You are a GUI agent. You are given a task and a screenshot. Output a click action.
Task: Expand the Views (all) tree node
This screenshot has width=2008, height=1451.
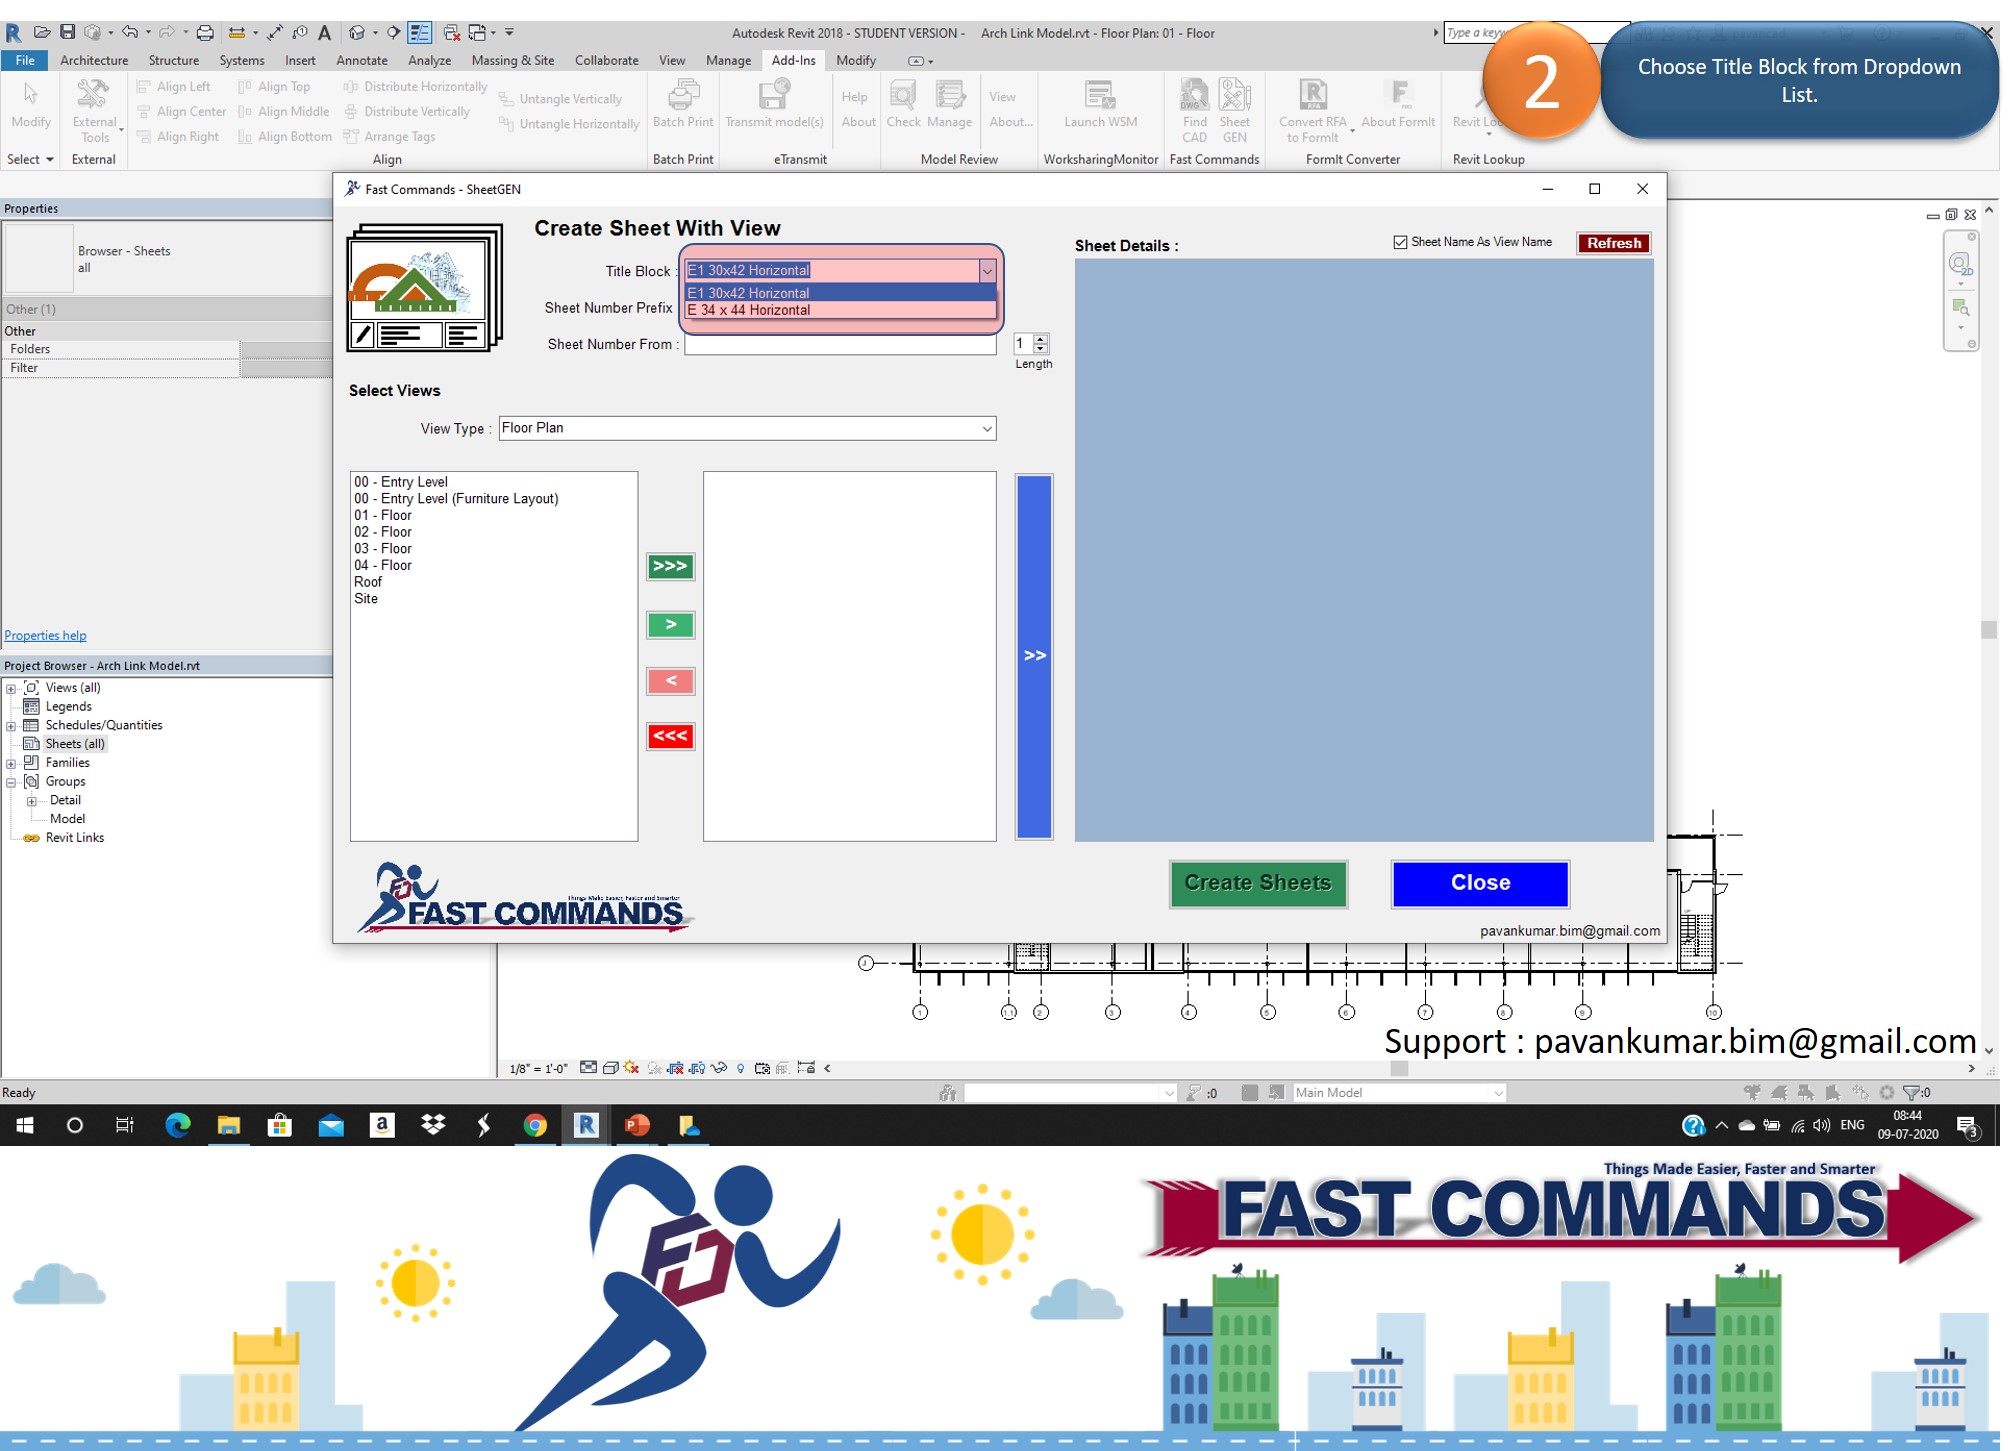click(11, 688)
